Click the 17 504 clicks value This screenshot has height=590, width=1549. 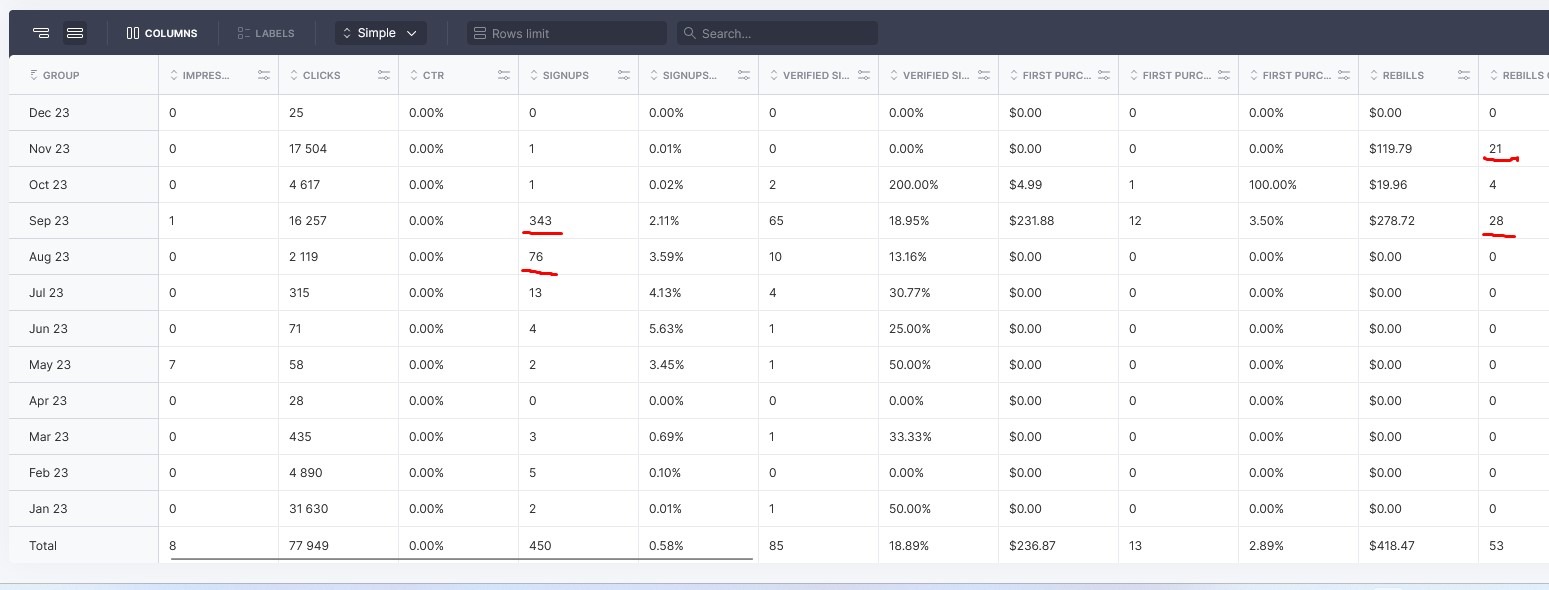click(x=308, y=149)
